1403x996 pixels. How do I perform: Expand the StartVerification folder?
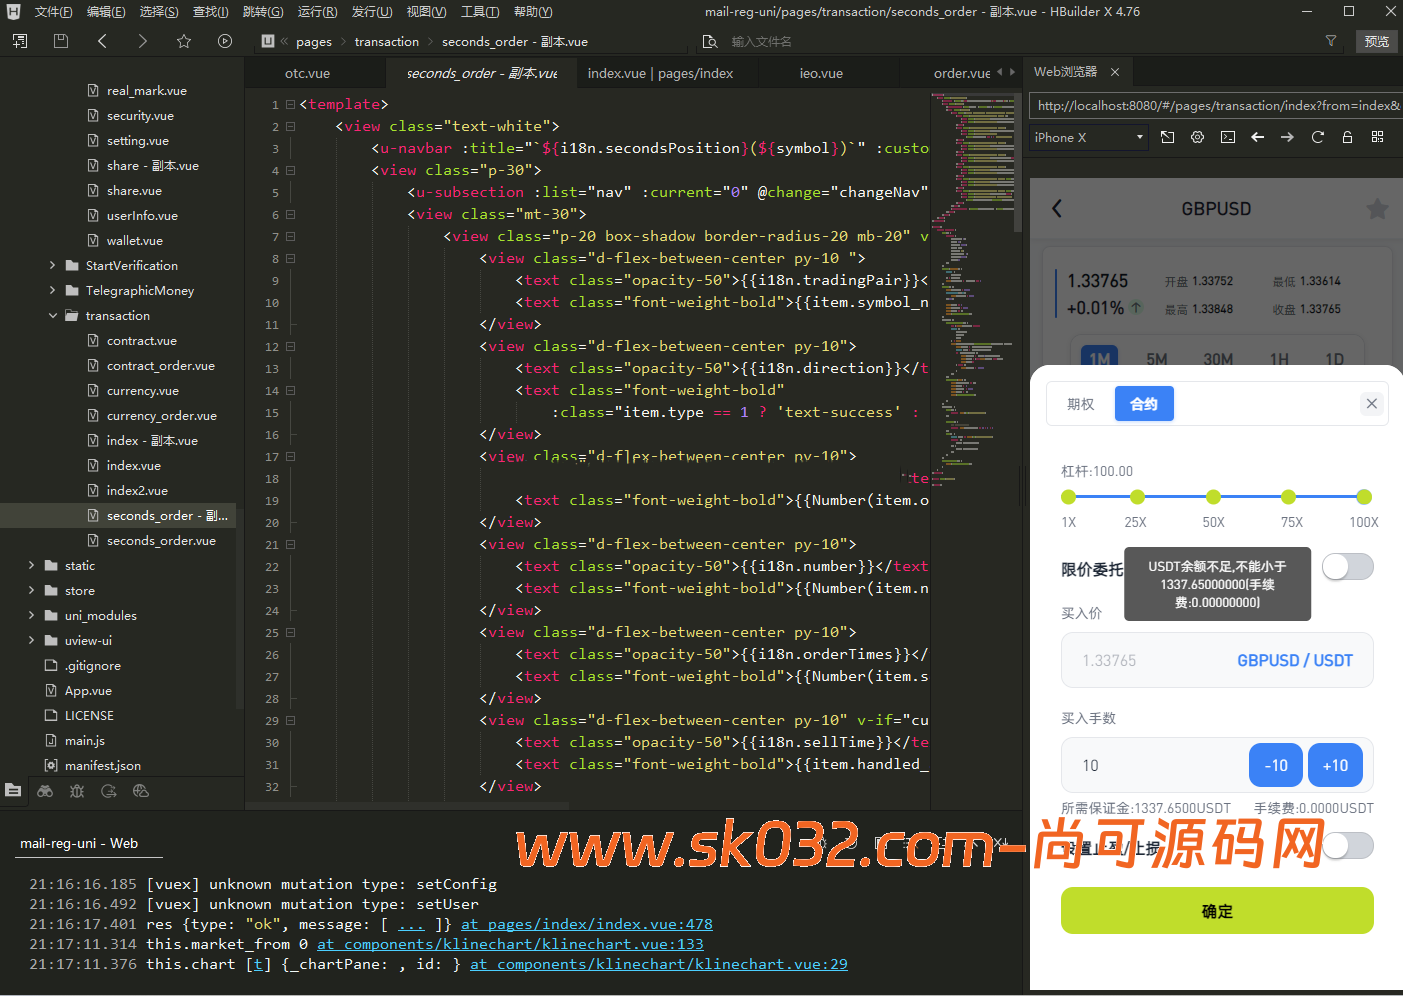click(x=52, y=265)
